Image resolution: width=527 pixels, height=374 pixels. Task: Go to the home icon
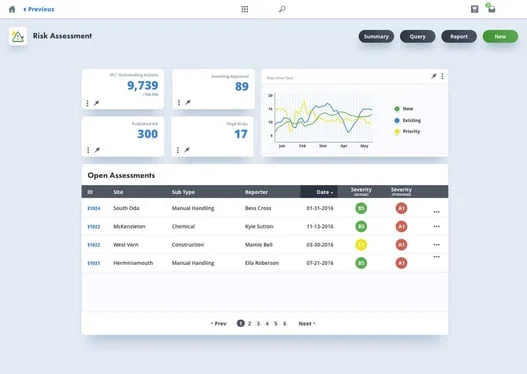(12, 9)
